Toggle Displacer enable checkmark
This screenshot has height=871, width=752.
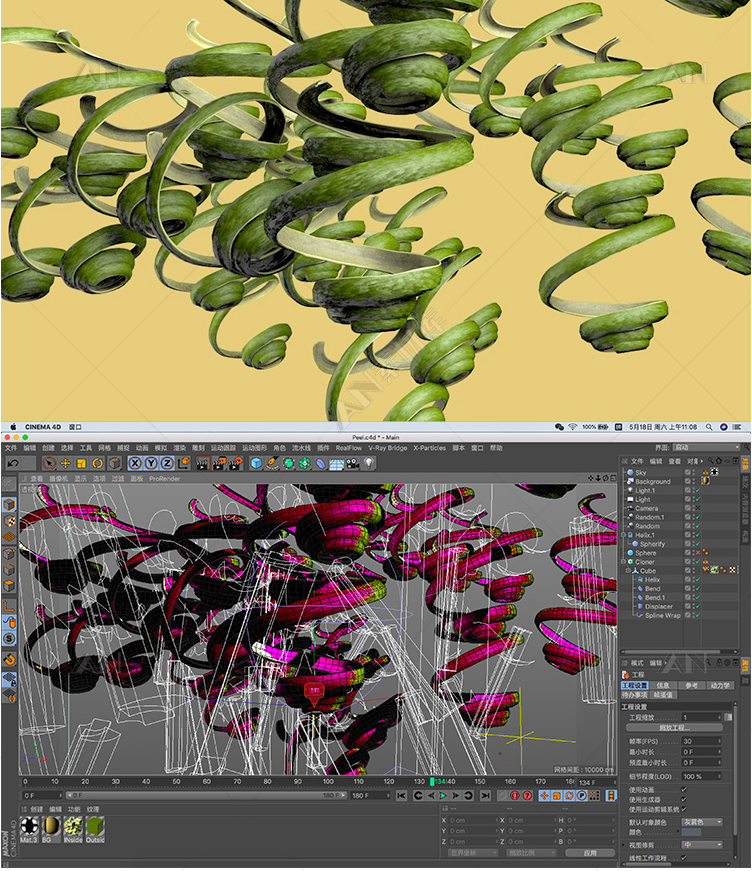pyautogui.click(x=698, y=607)
